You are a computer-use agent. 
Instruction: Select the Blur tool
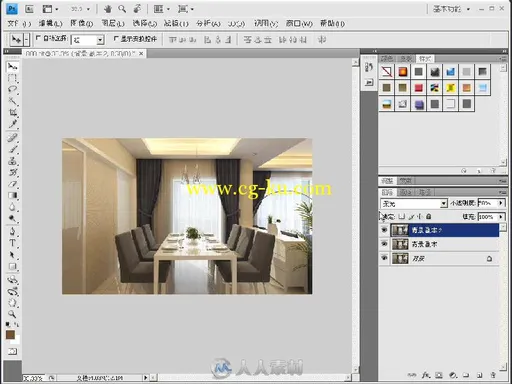12,207
